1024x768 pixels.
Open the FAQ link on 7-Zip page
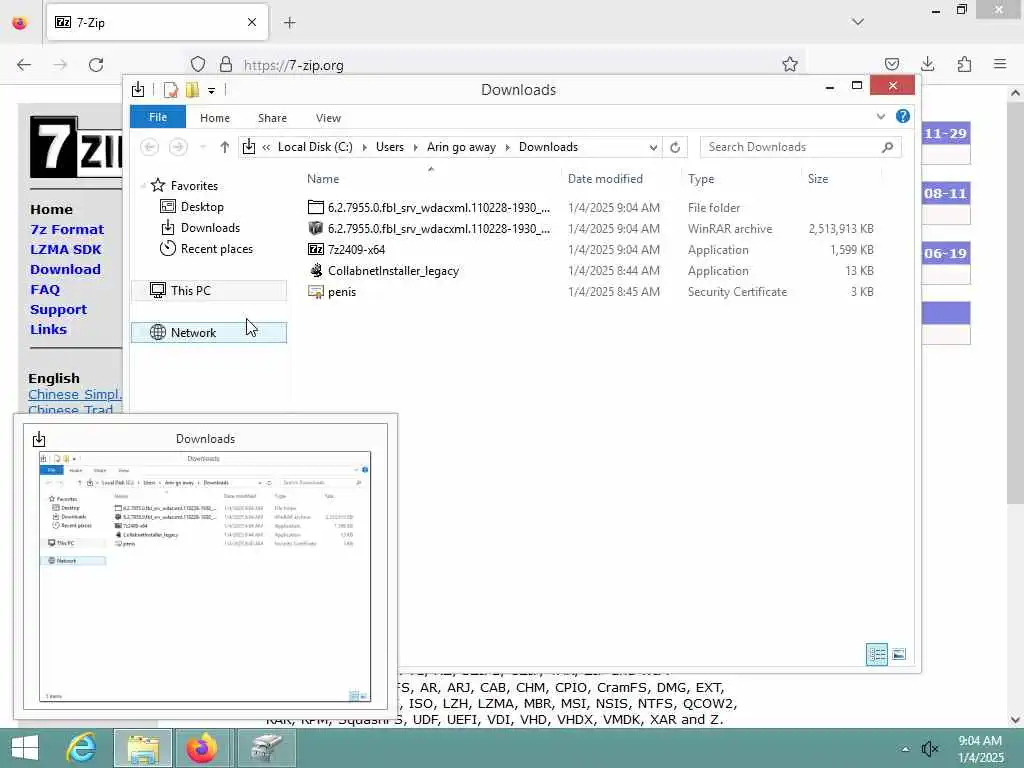pyautogui.click(x=45, y=290)
